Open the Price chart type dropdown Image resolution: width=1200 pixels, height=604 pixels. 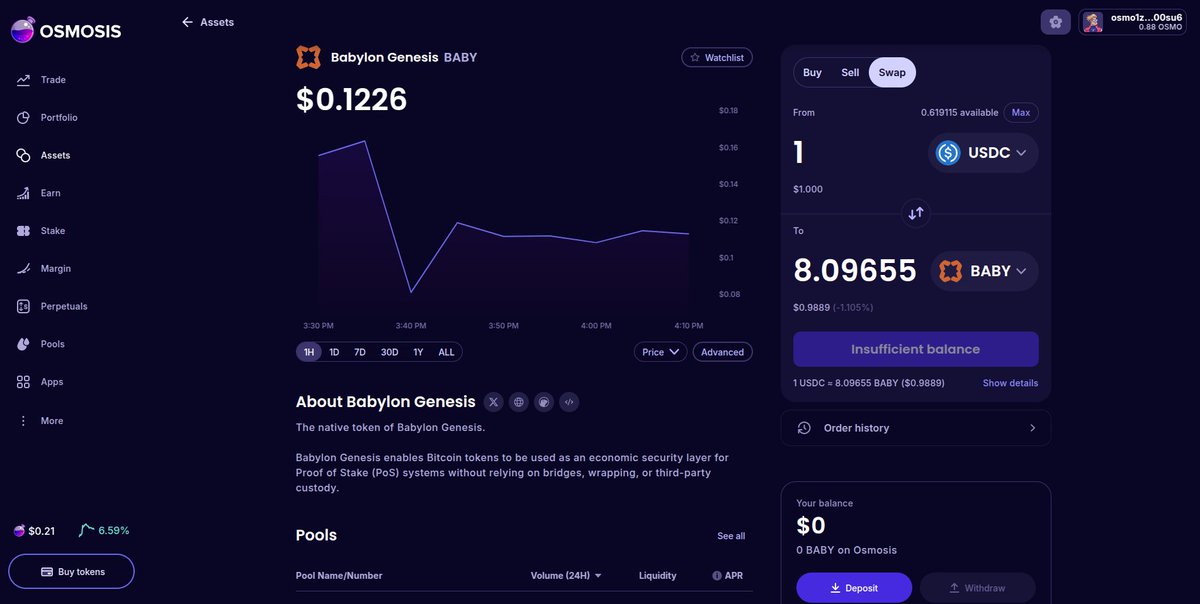(x=660, y=352)
